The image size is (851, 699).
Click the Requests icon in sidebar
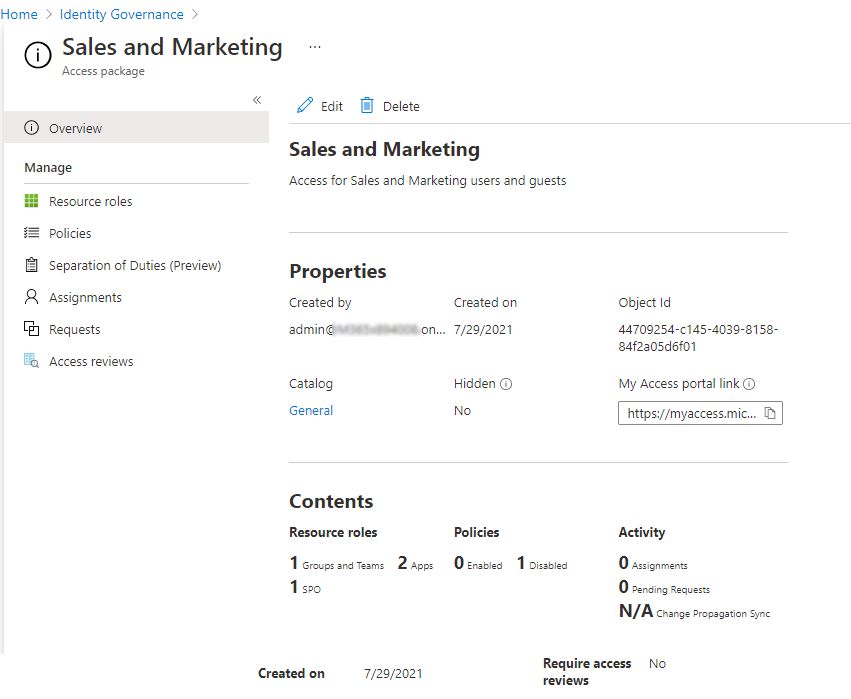point(31,329)
